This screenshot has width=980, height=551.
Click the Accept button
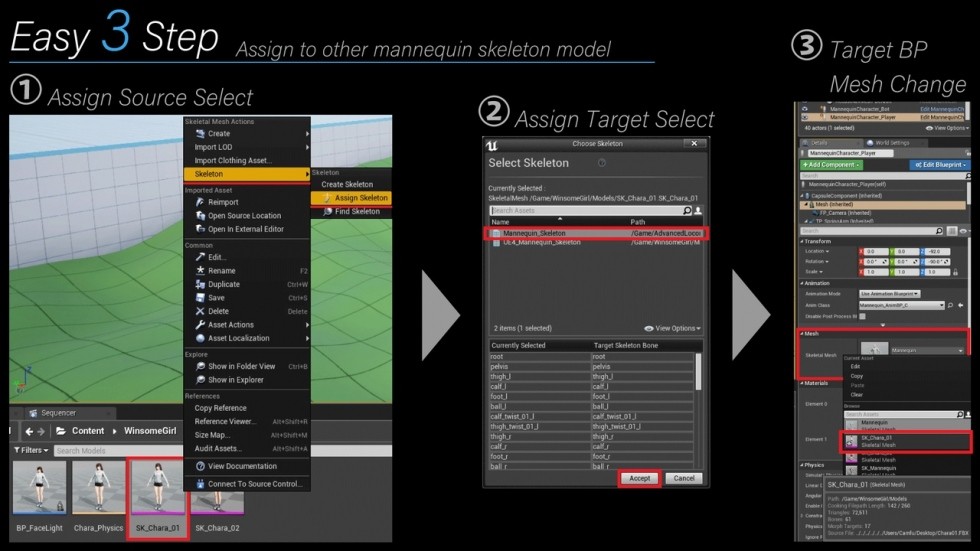tap(639, 478)
